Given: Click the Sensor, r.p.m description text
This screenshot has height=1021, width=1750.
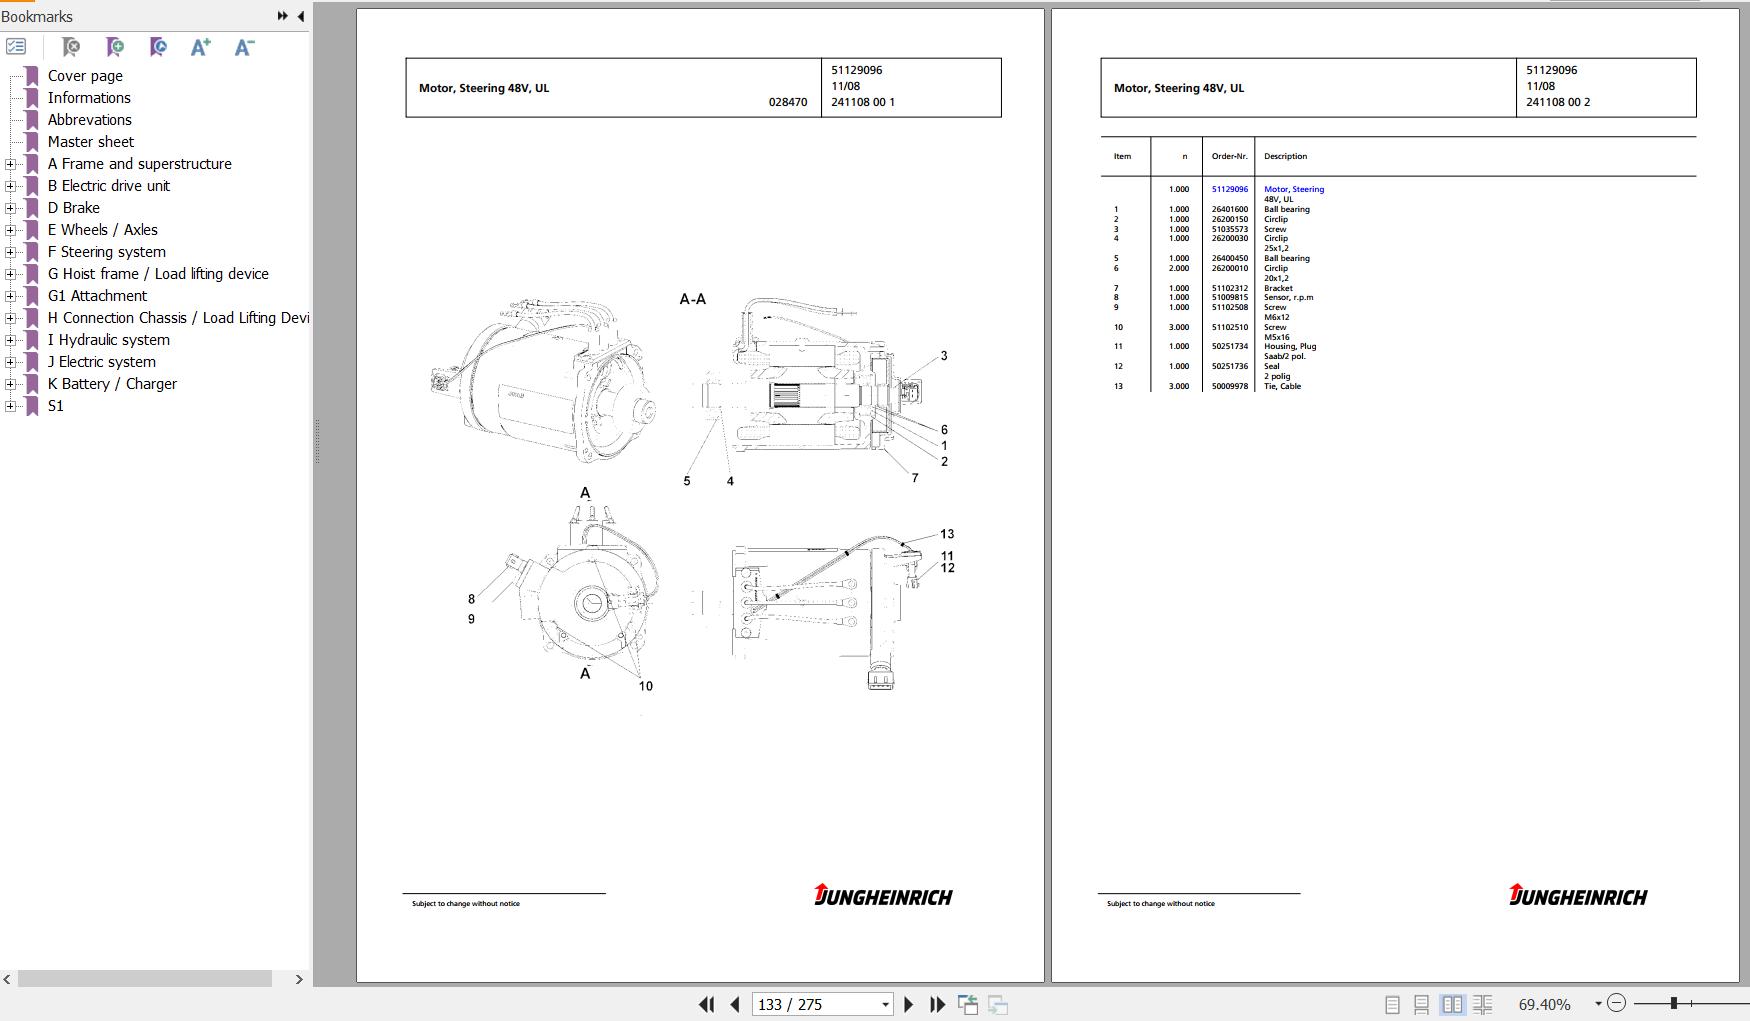Looking at the screenshot, I should point(1288,297).
